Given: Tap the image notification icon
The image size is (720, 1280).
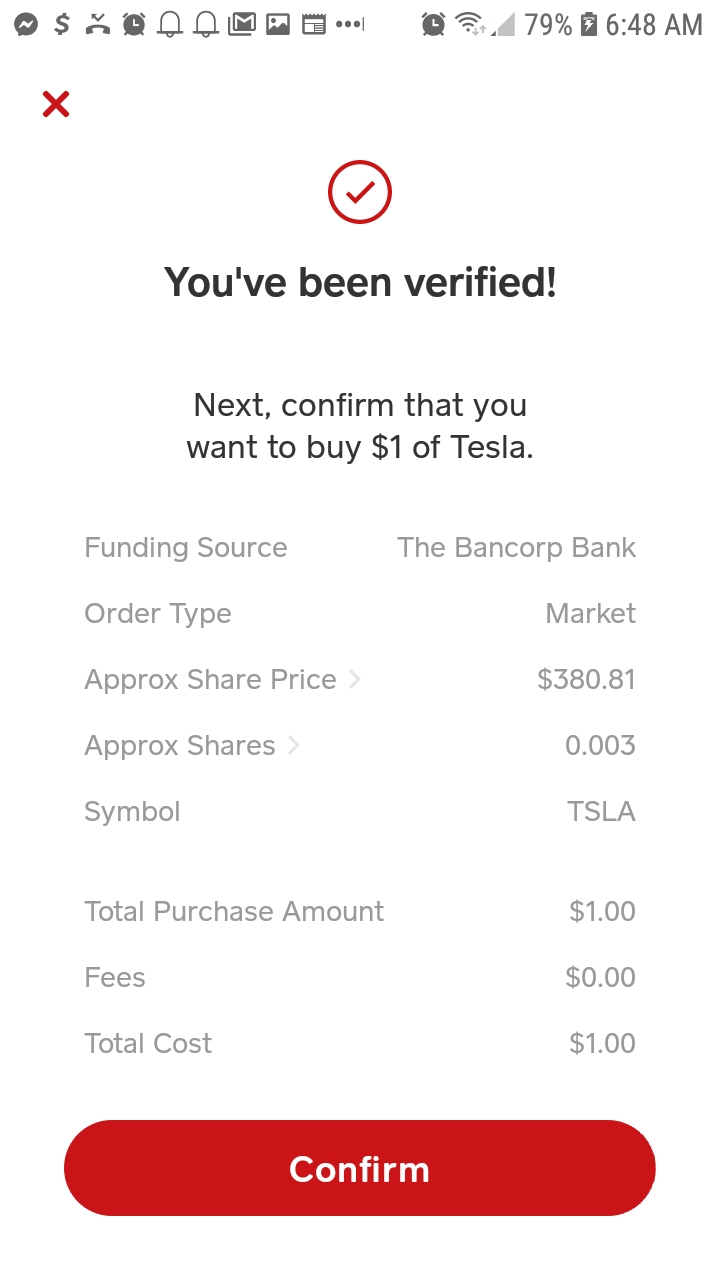Looking at the screenshot, I should pos(278,24).
